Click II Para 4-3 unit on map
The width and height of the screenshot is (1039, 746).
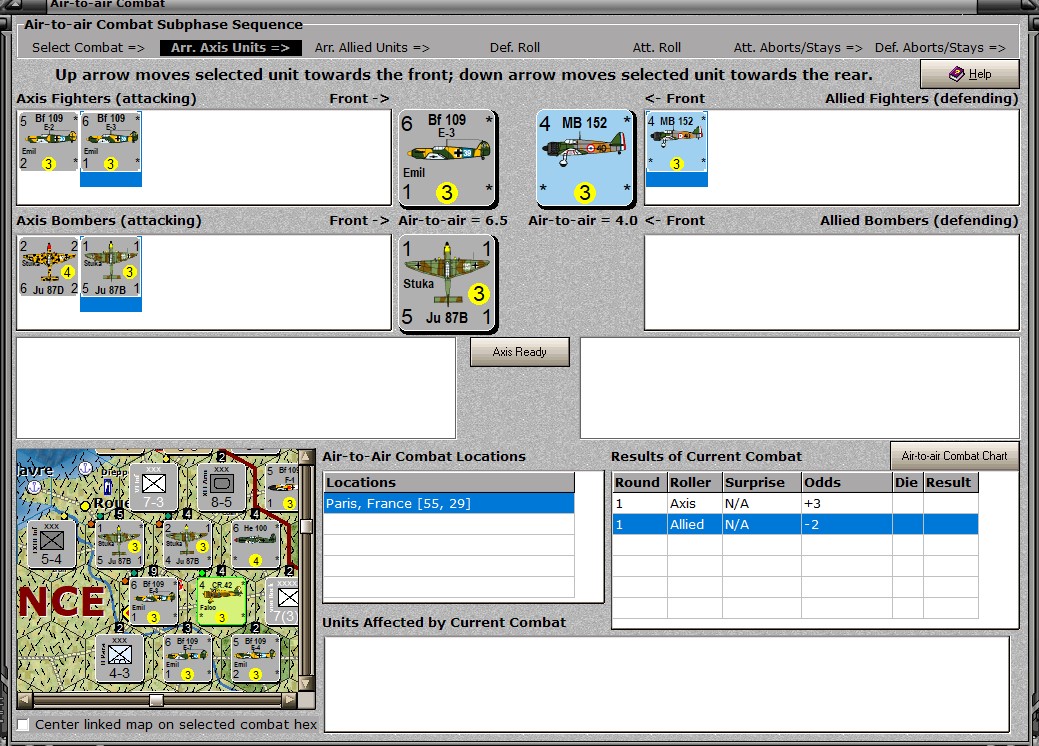119,659
